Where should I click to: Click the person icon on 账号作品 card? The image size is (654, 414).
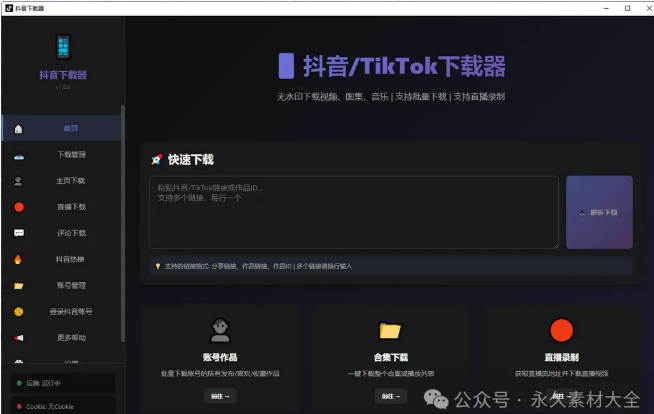pyautogui.click(x=220, y=331)
